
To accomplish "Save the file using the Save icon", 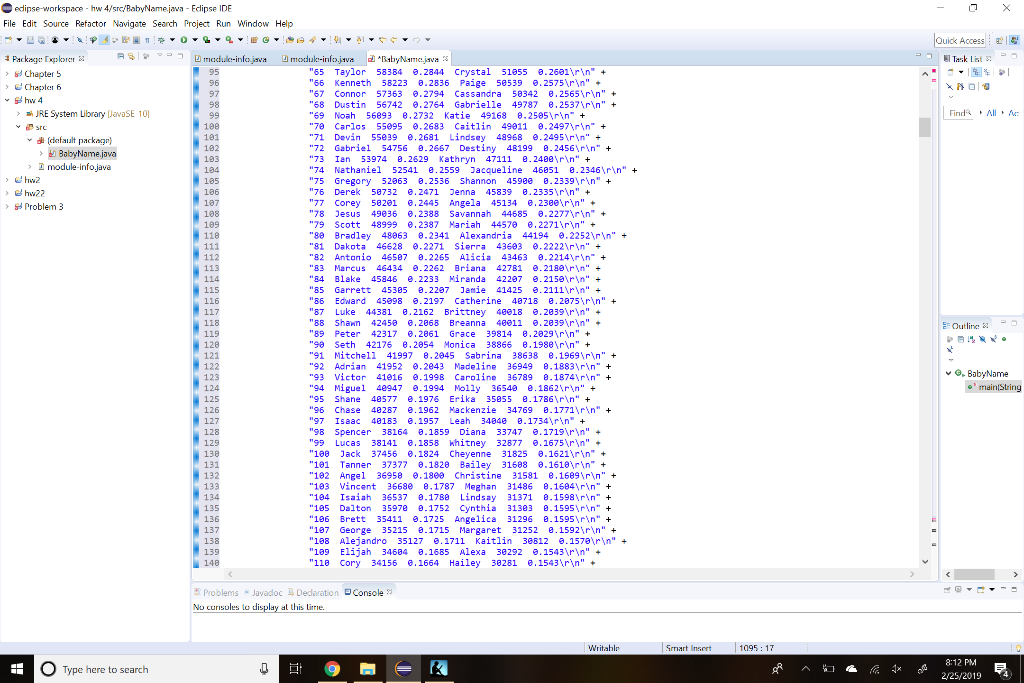I will point(31,40).
